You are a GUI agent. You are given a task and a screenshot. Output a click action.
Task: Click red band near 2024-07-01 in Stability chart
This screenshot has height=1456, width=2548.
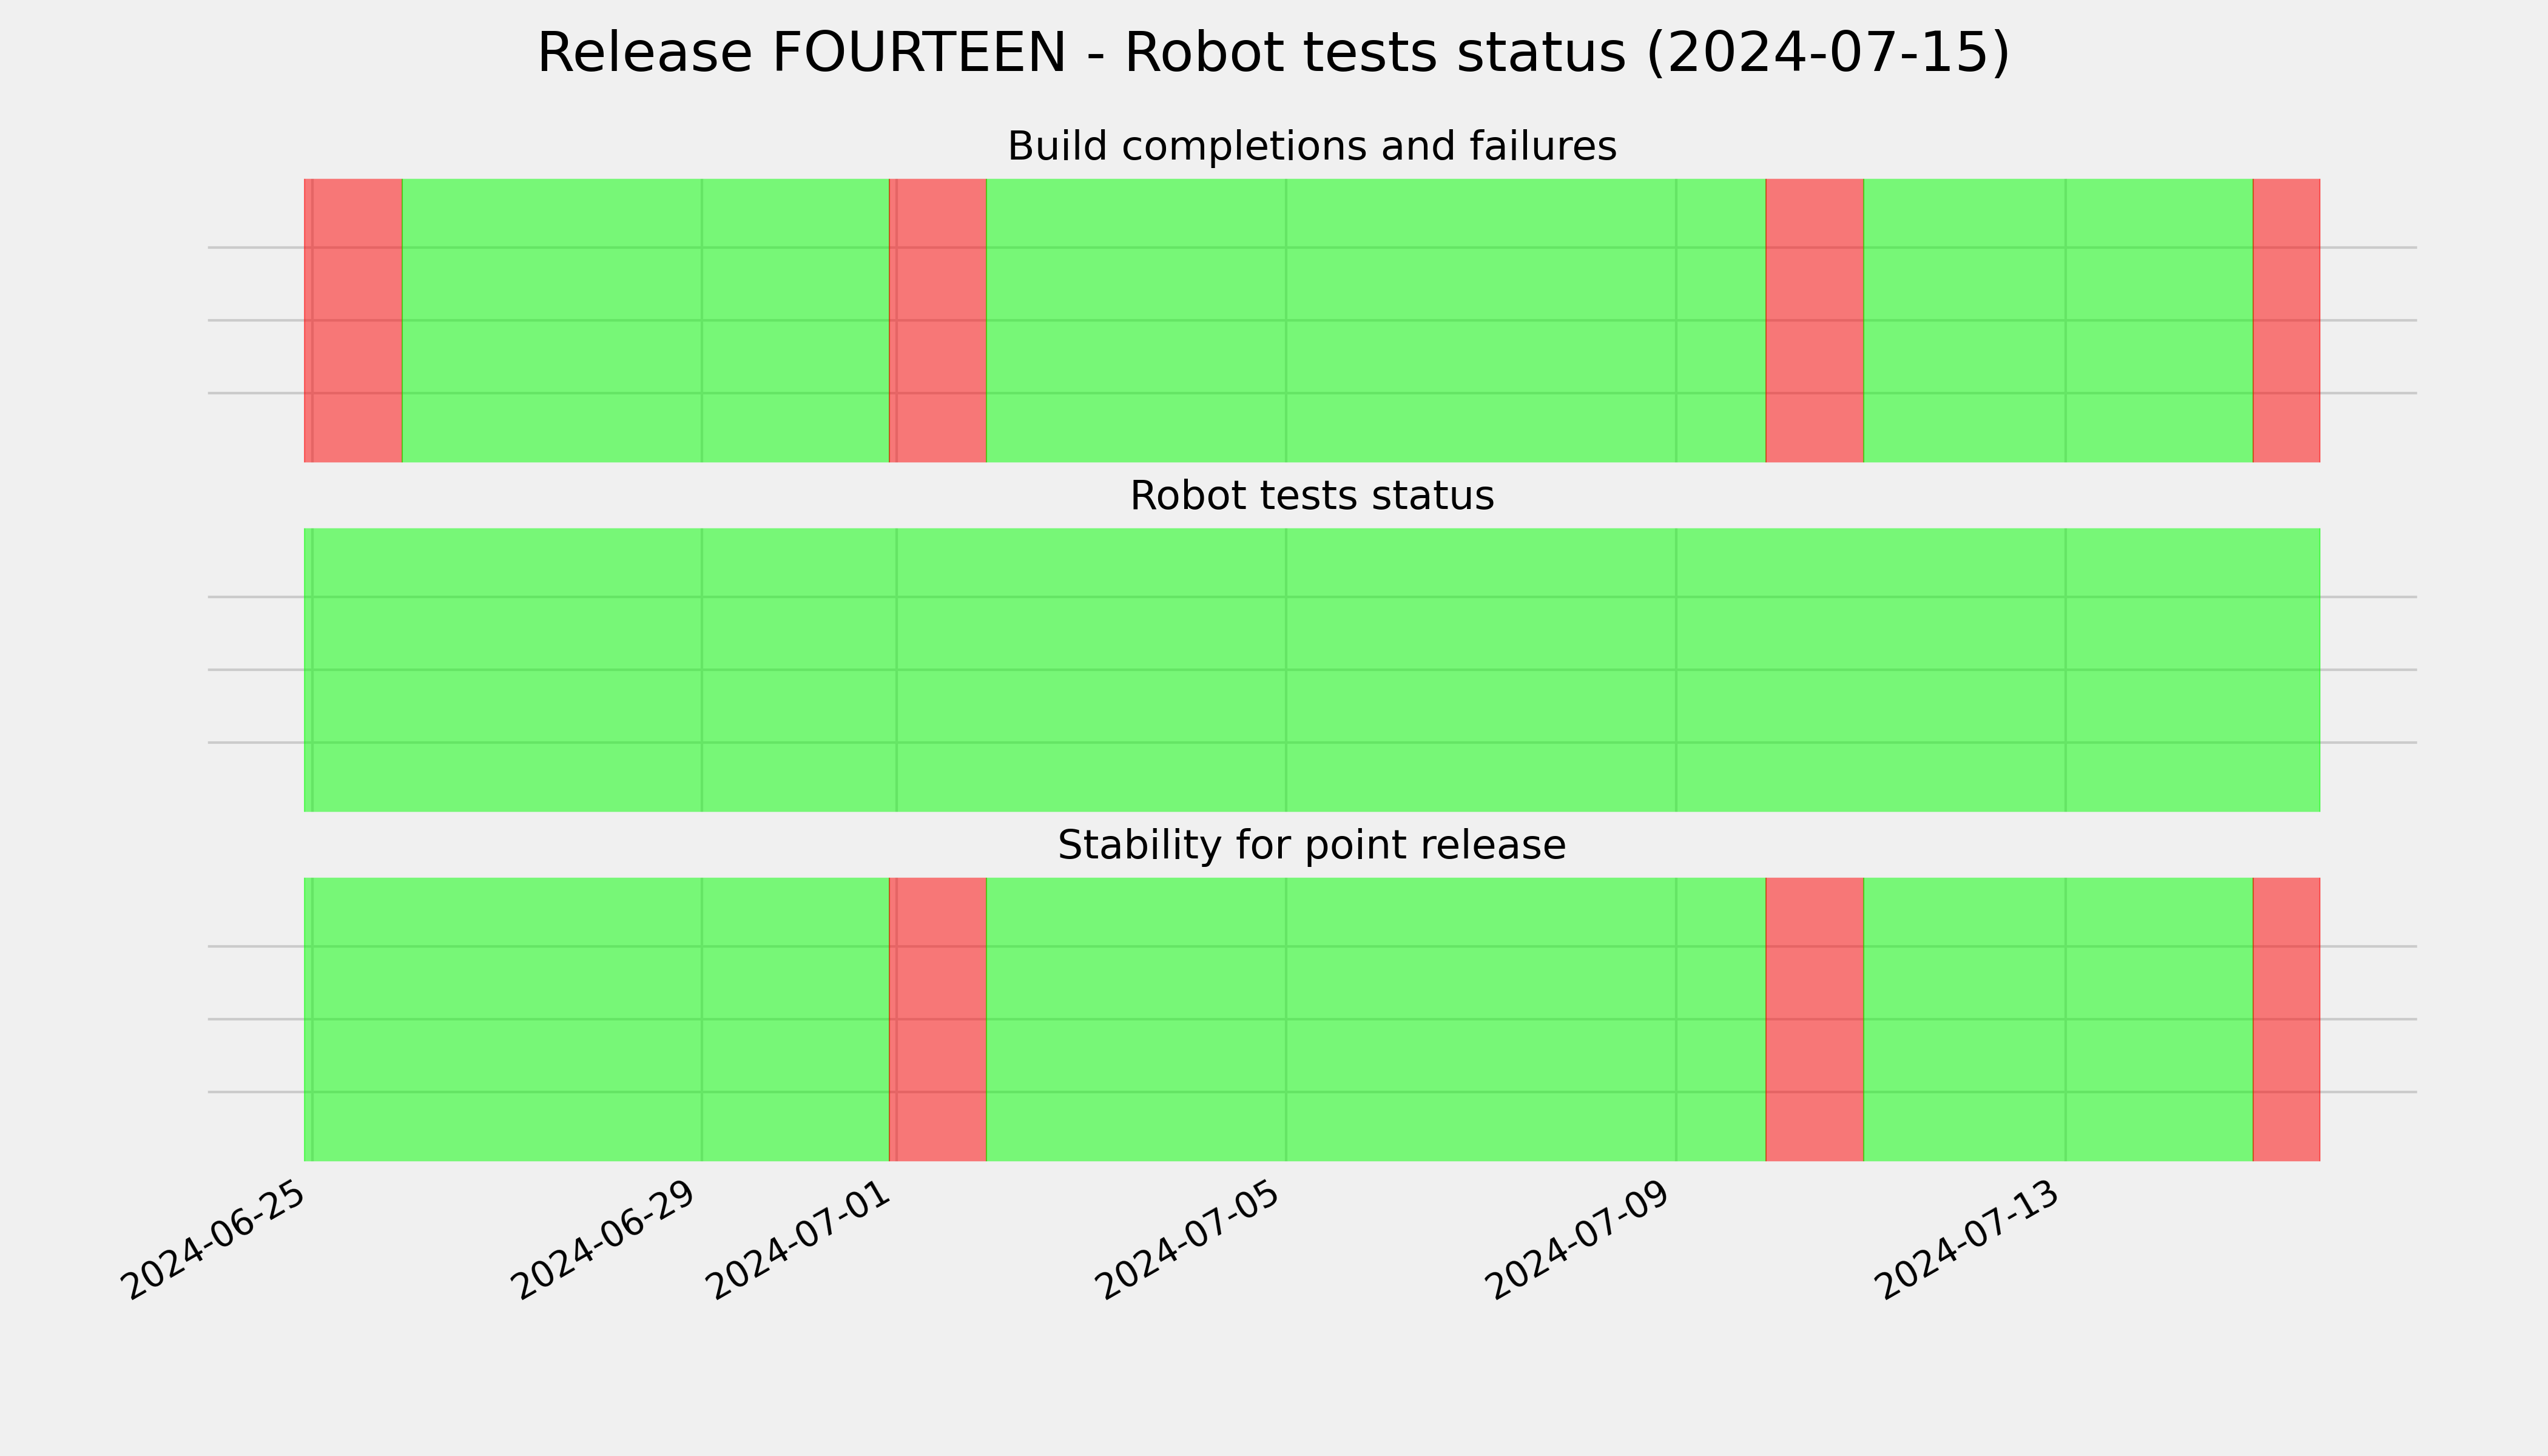tap(938, 1019)
